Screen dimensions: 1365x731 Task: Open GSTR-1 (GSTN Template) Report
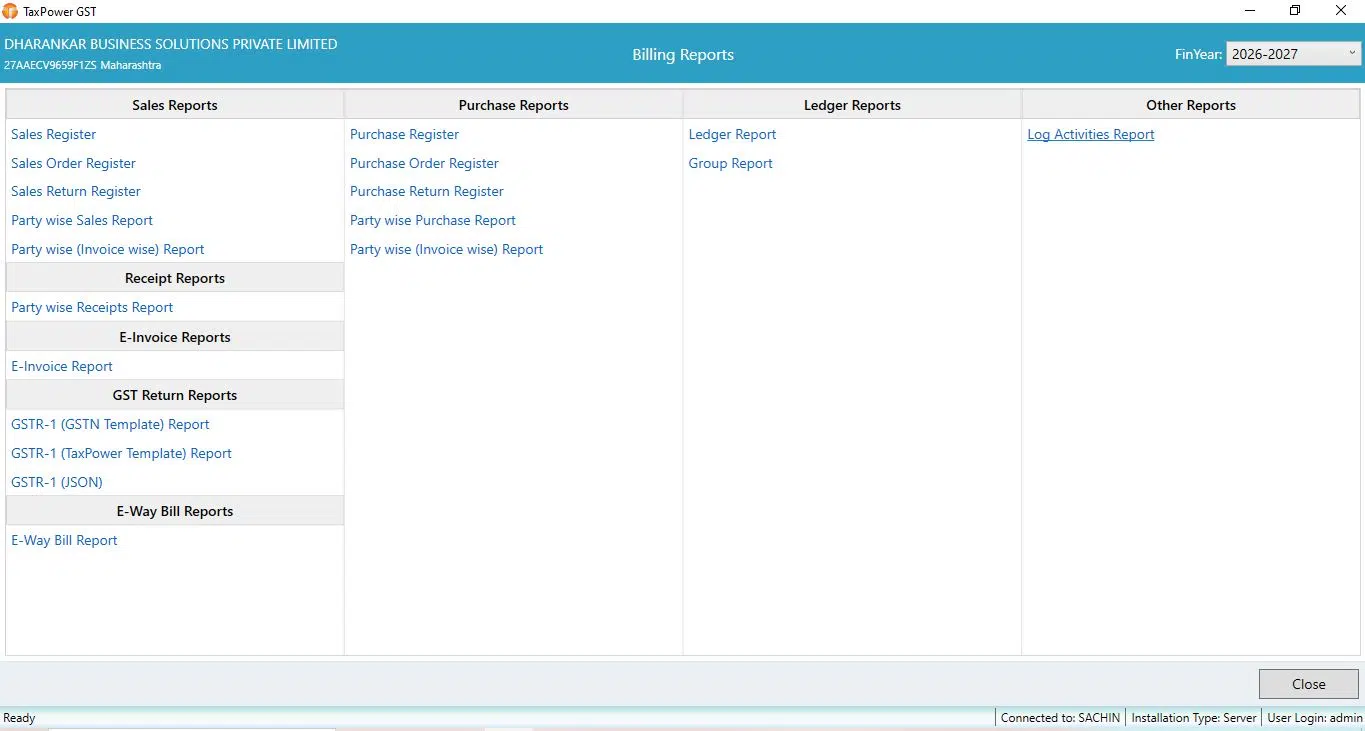point(110,424)
